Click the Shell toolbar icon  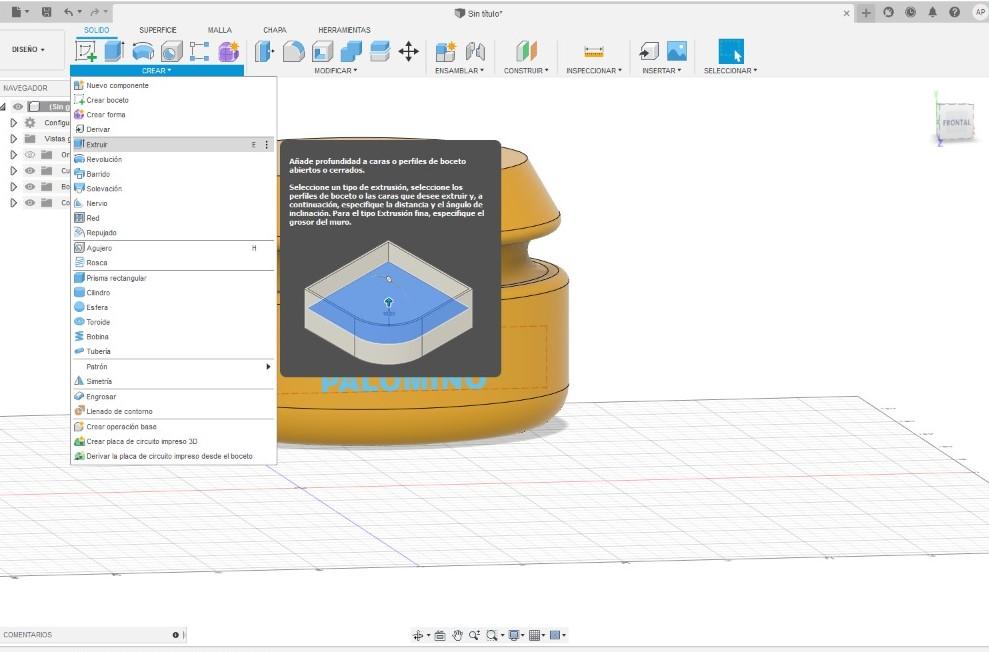coord(322,51)
